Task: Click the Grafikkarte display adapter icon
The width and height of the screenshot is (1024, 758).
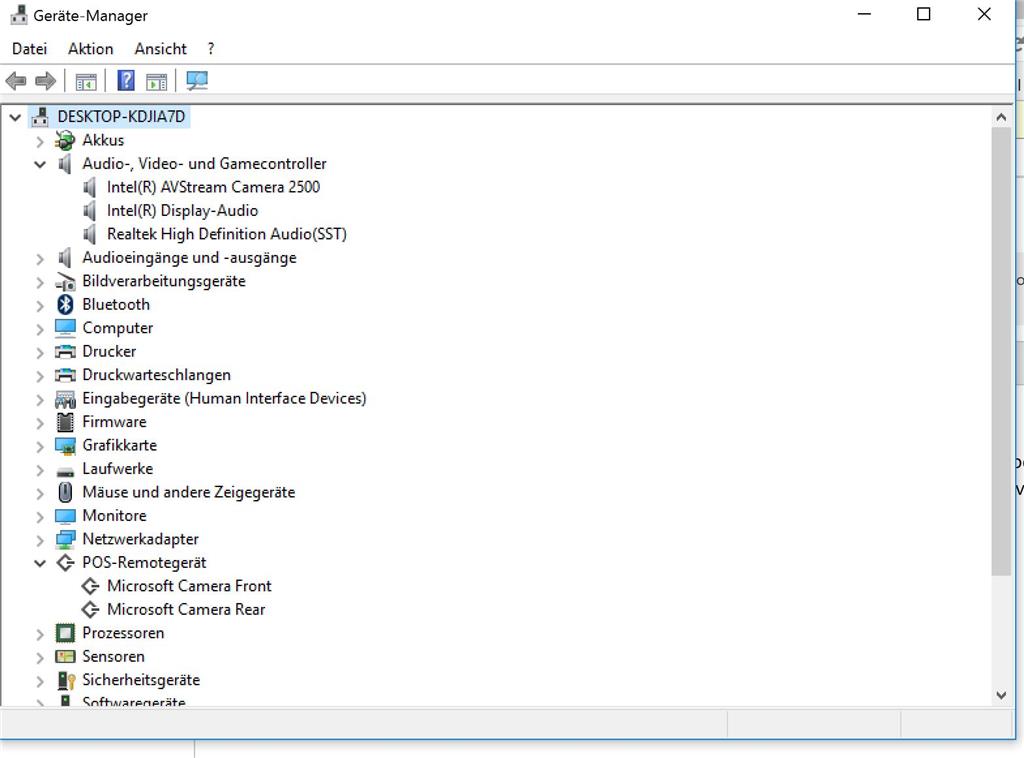Action: tap(65, 446)
